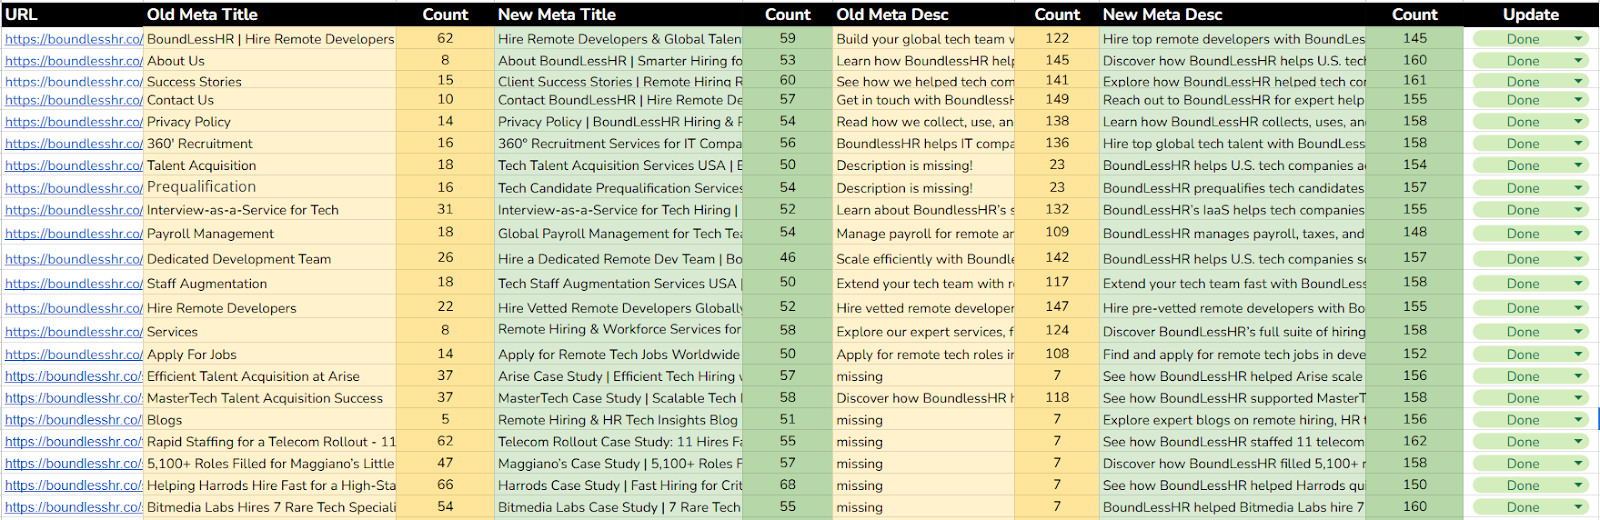The image size is (1600, 520).
Task: Open the URL link for Staff Augmentation row
Action: click(x=74, y=284)
